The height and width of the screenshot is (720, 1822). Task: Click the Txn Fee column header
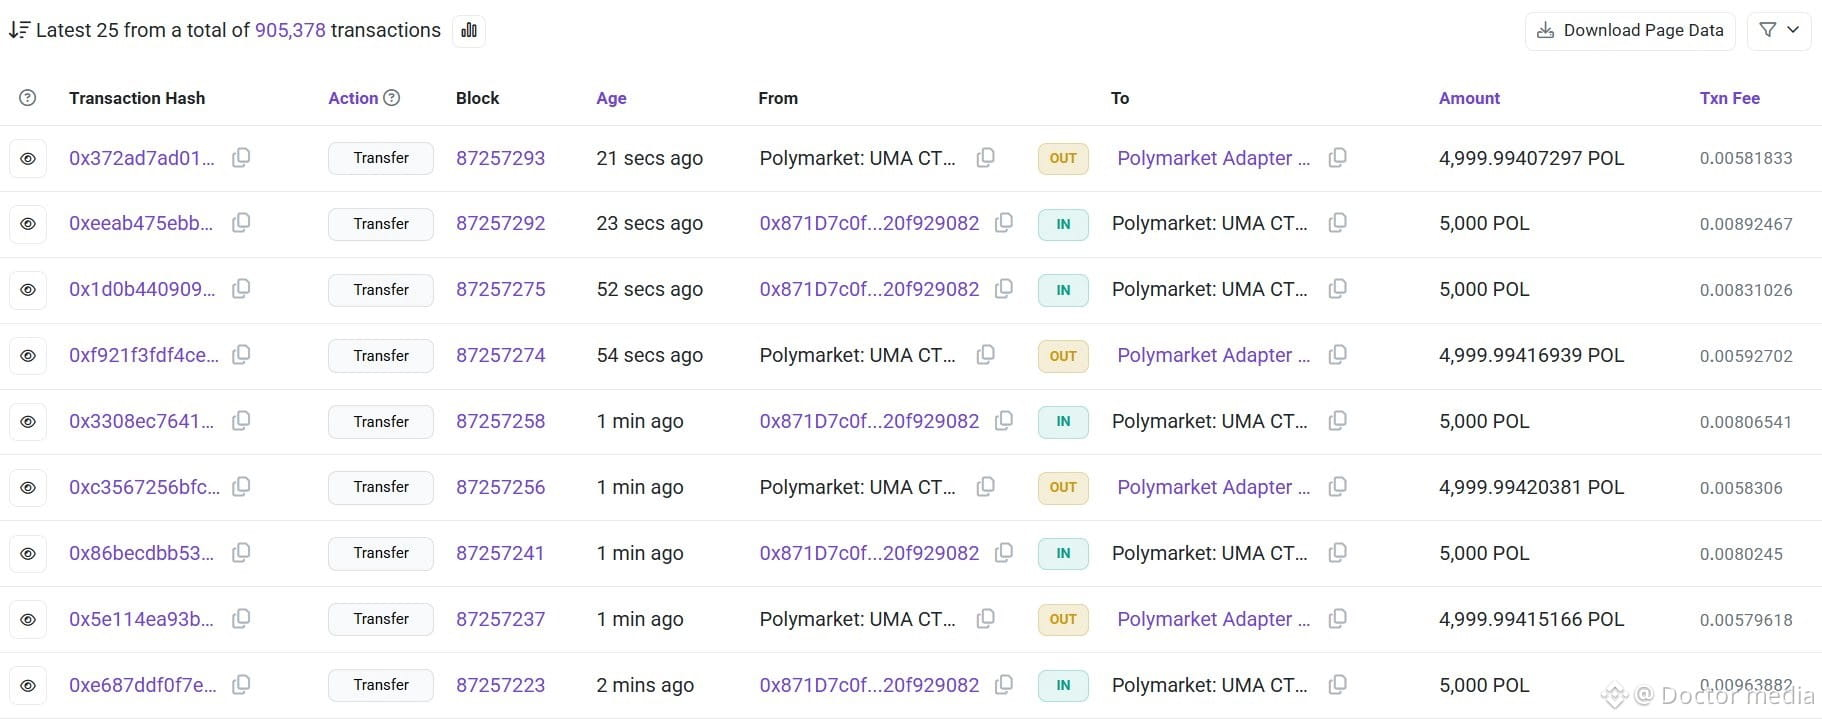click(x=1729, y=98)
